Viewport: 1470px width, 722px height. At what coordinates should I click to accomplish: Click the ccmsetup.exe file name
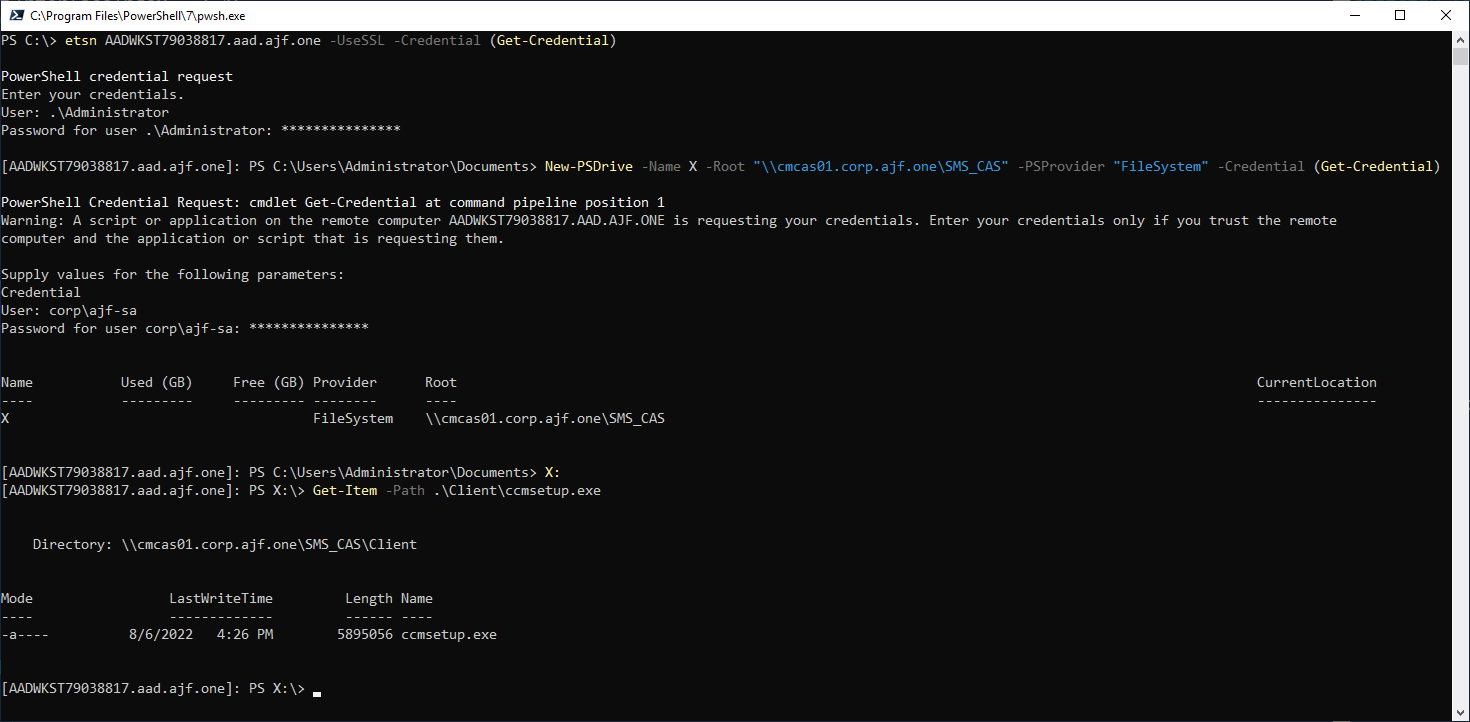pos(448,633)
